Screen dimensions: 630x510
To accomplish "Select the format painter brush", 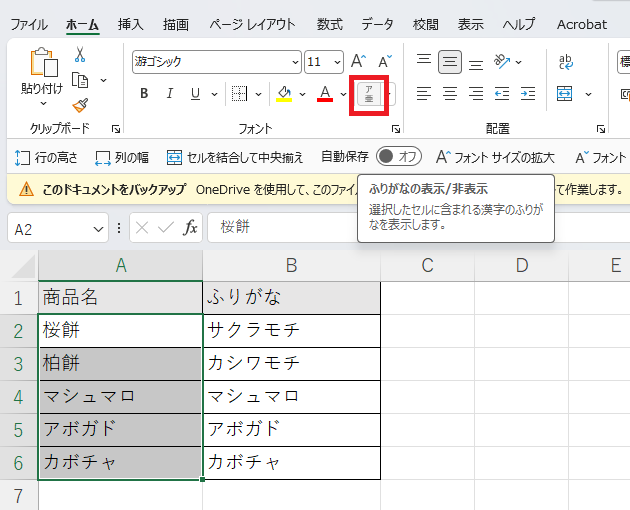I will [80, 105].
